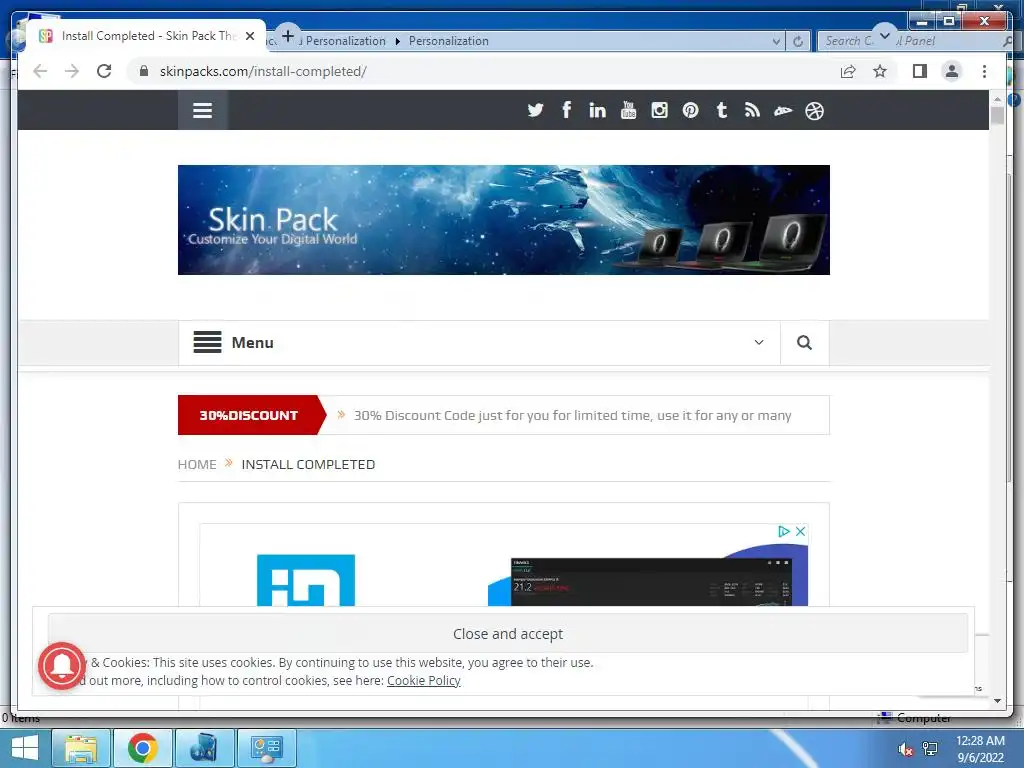Image resolution: width=1024 pixels, height=768 pixels.
Task: Bookmark this page with the star icon
Action: [880, 71]
